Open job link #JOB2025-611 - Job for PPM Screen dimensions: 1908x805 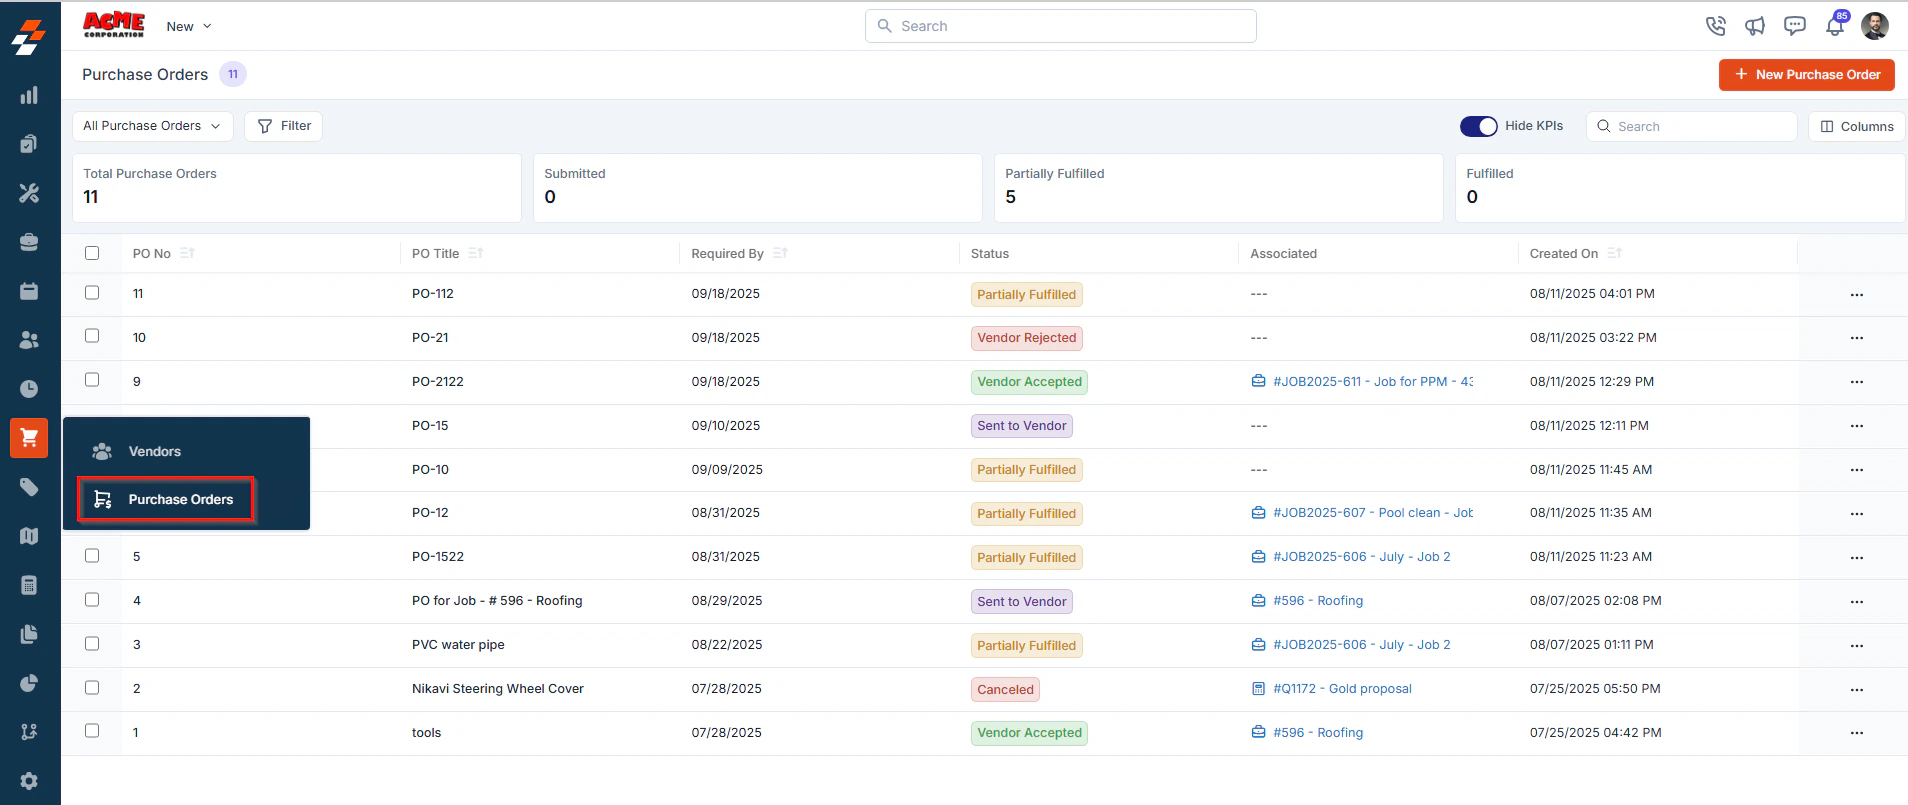pyautogui.click(x=1373, y=381)
